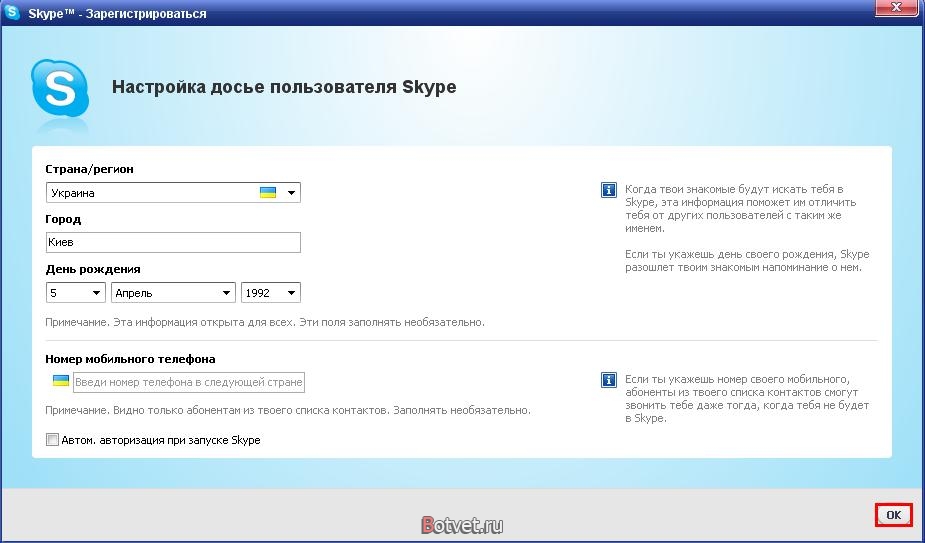Click the note starting with Примечание. Эта информация открыта для всех
This screenshot has height=543, width=925.
point(265,322)
